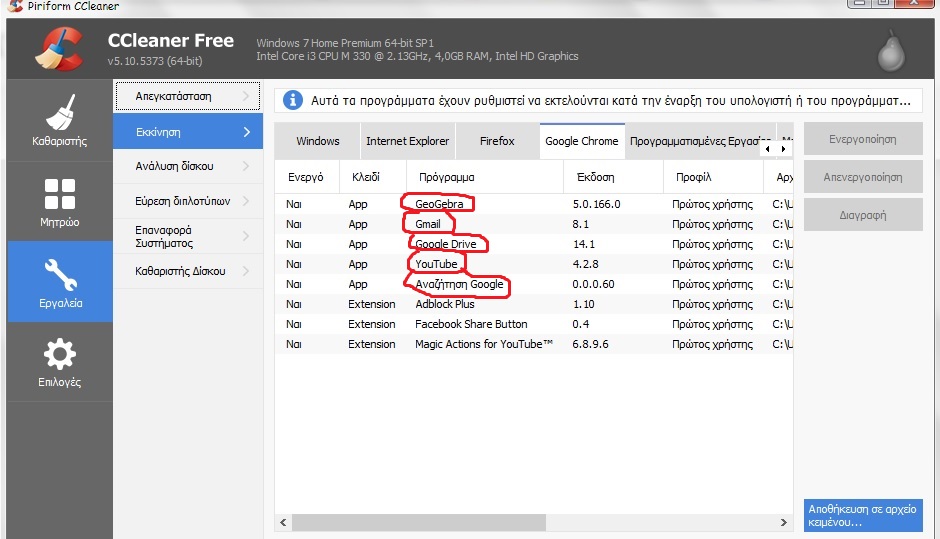
Task: Switch to the Windows tab
Action: pos(317,141)
